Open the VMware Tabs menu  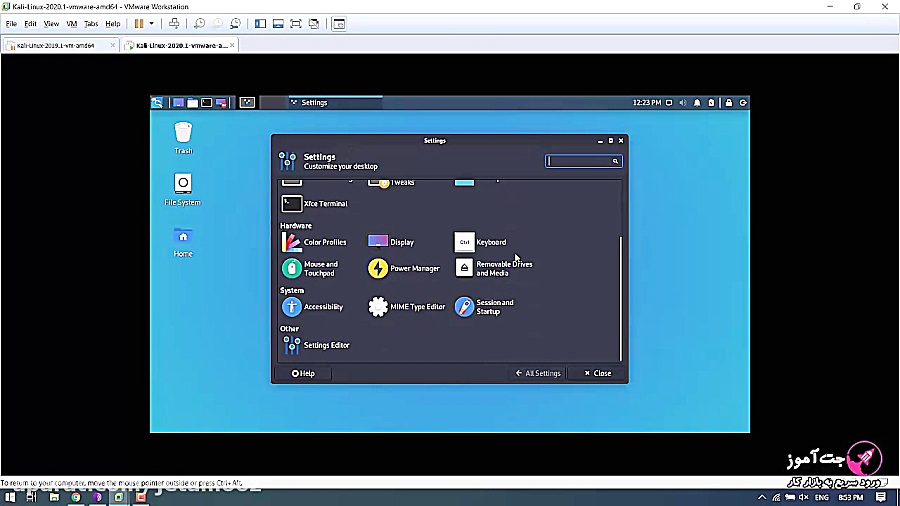tap(91, 24)
